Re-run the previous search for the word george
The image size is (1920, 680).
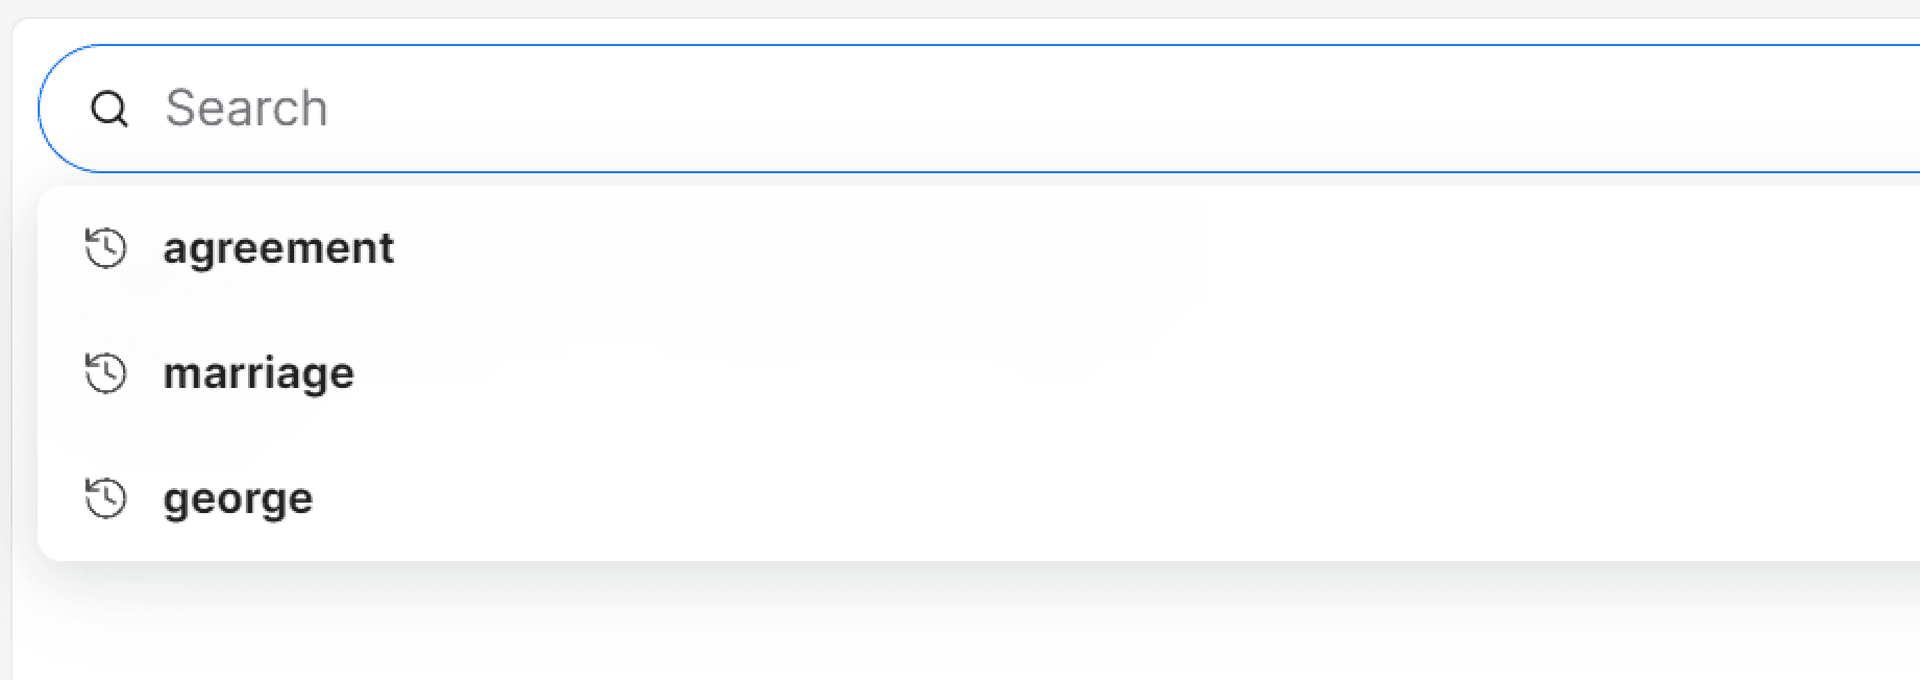238,498
